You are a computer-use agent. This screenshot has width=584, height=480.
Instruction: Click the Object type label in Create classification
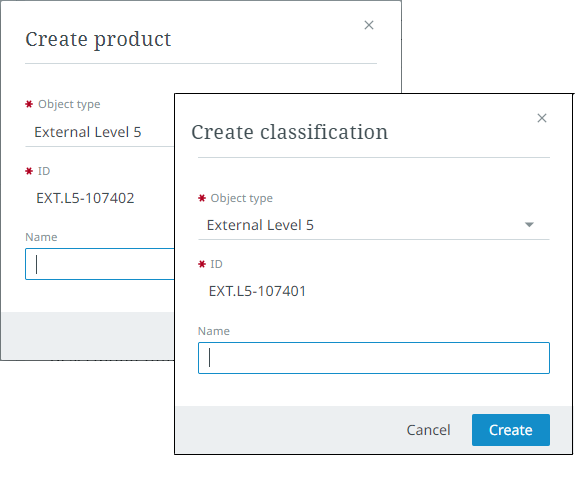(x=241, y=198)
